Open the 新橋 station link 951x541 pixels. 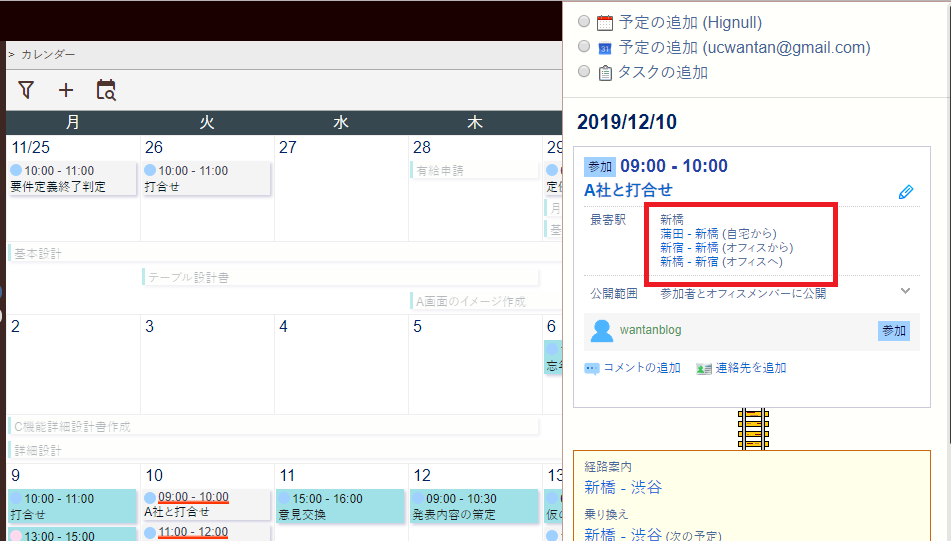coord(671,219)
